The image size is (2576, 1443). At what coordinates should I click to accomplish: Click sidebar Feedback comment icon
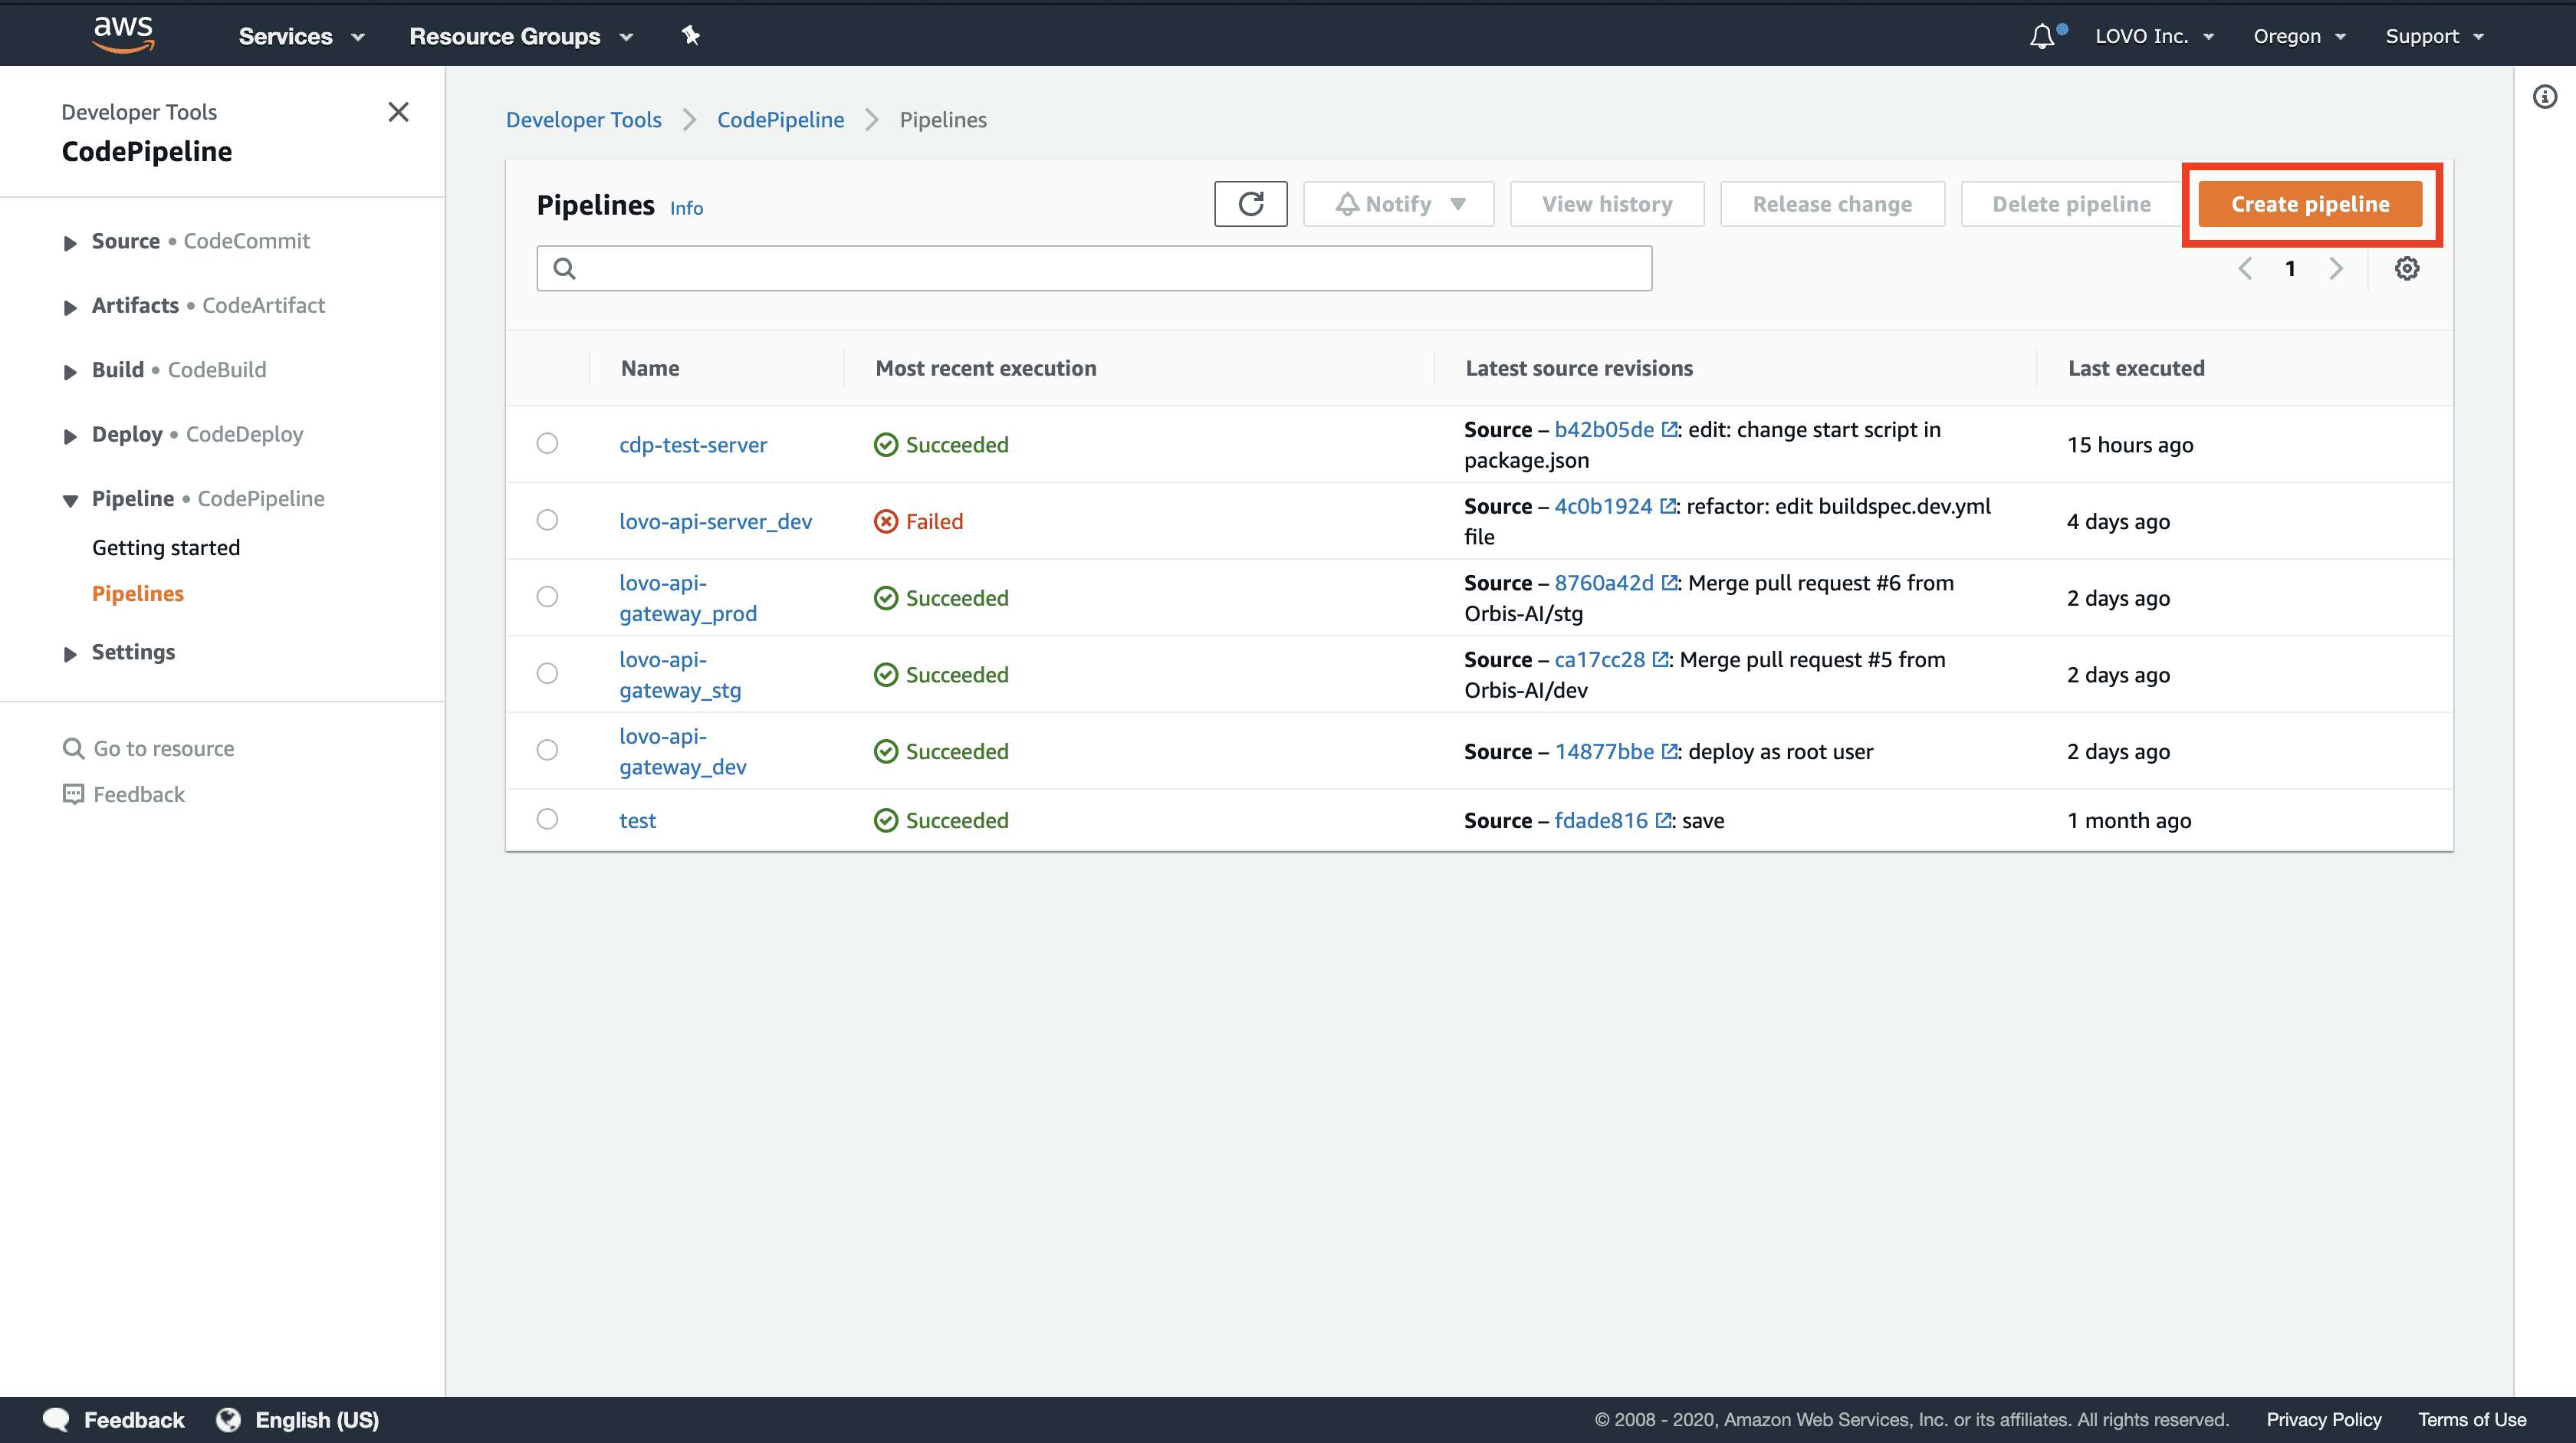73,794
